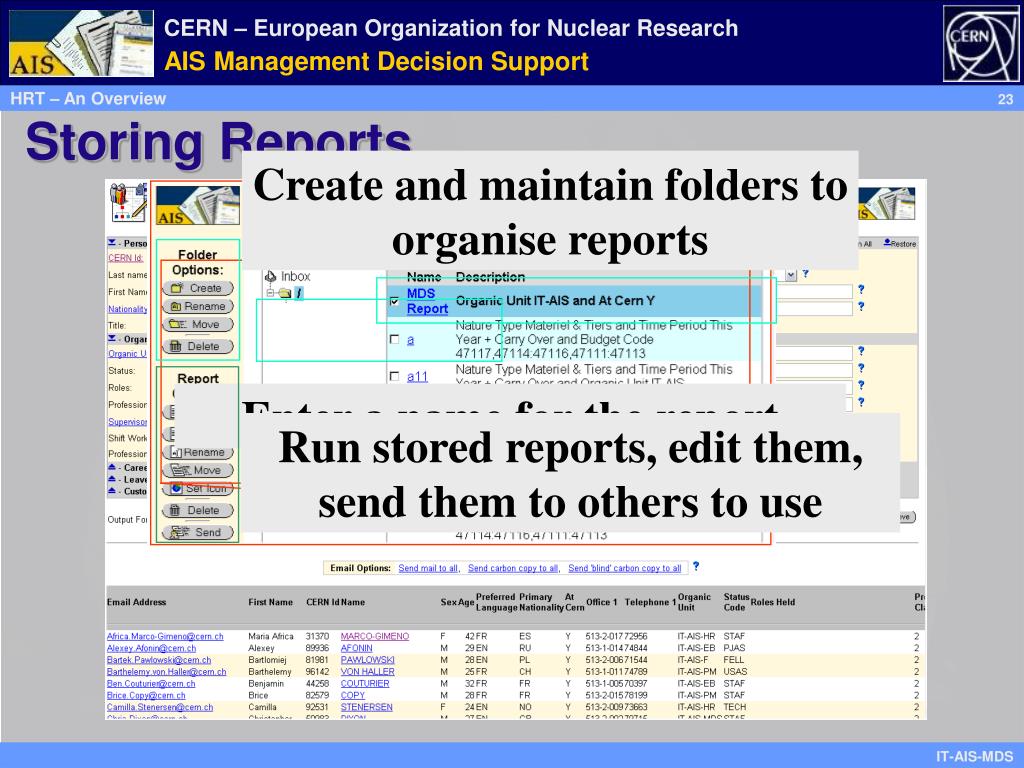1024x768 pixels.
Task: Email Ben.Couturier@cern.ch
Action: pos(151,683)
